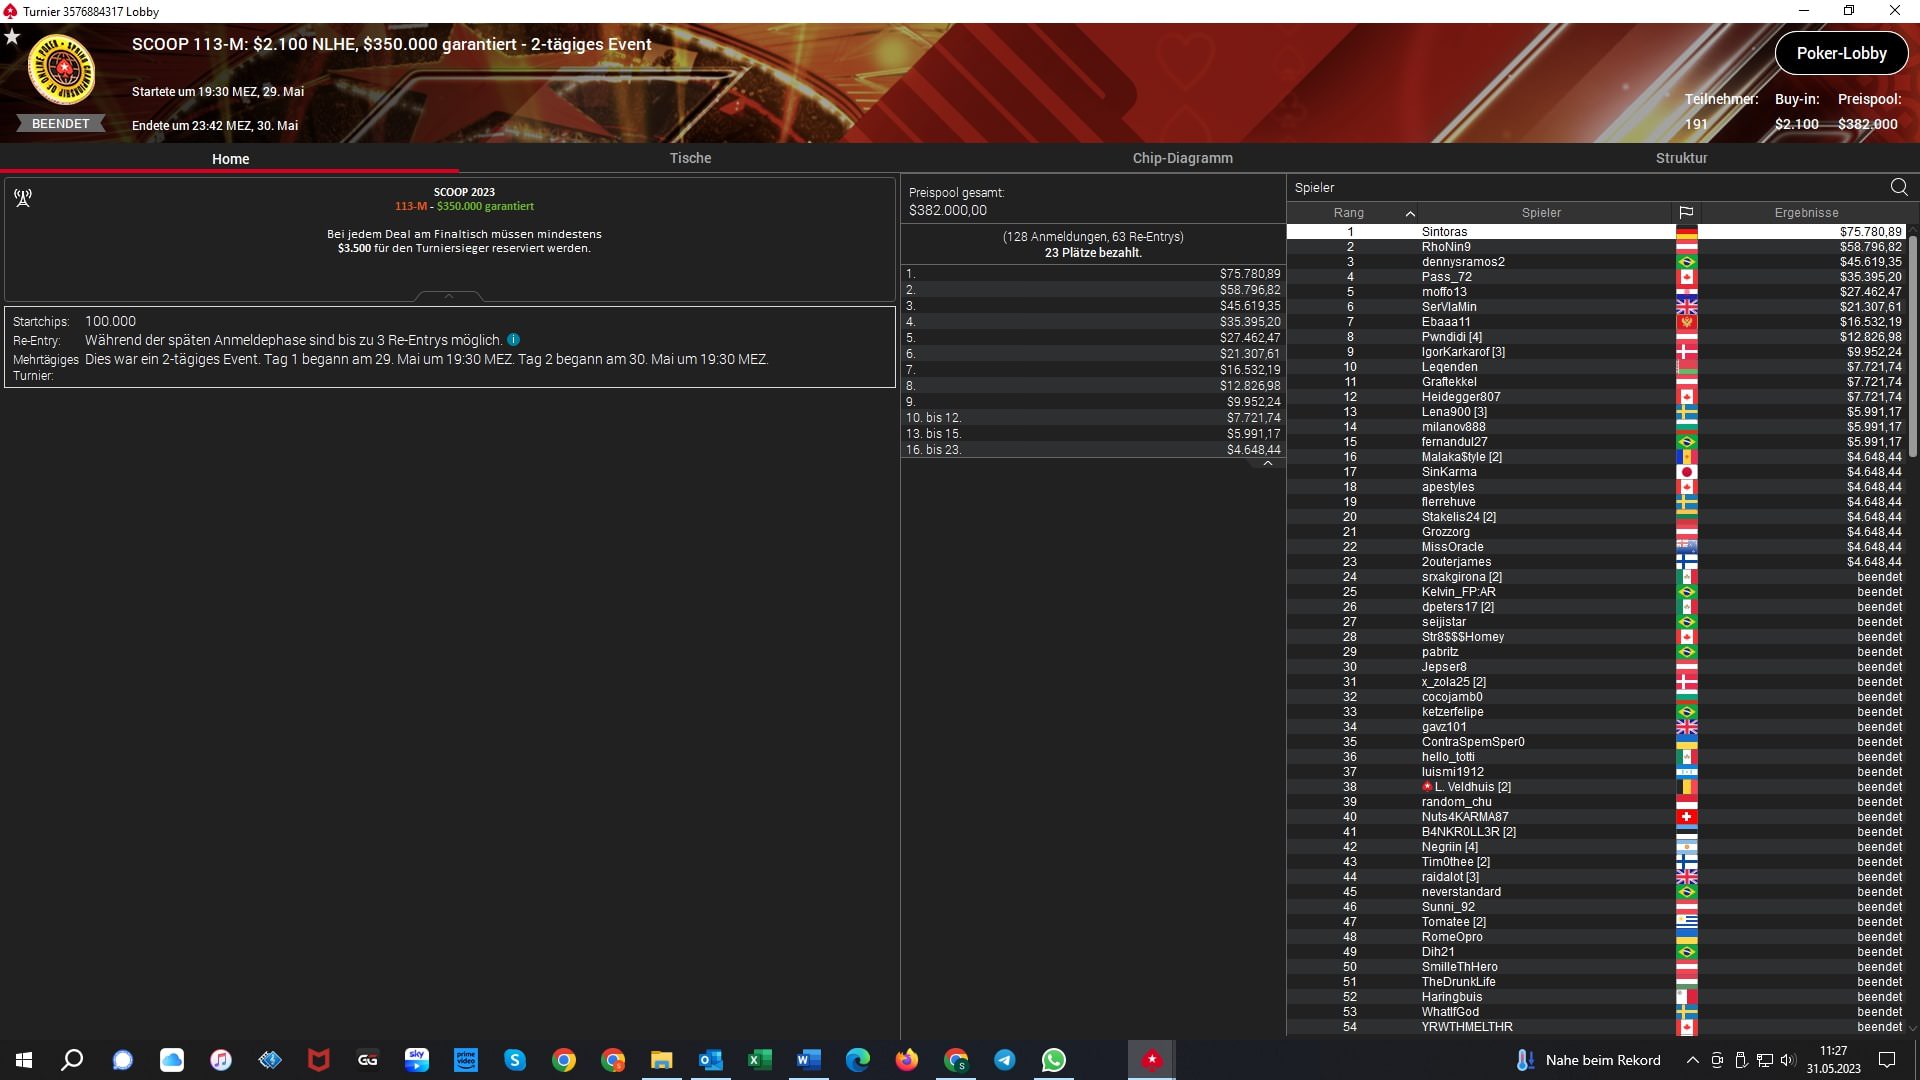
Task: Open Prime Video from taskbar
Action: [x=466, y=1060]
